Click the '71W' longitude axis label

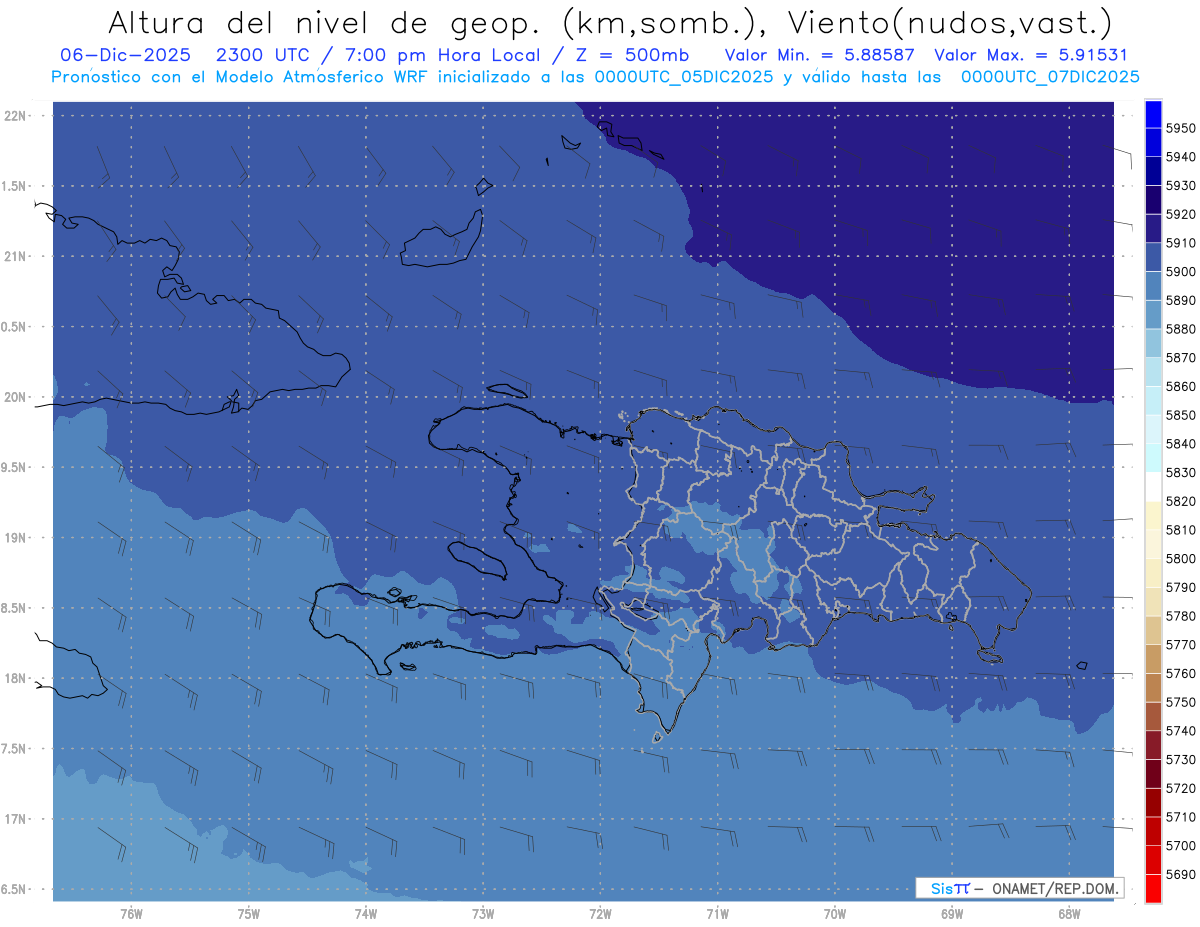(717, 913)
